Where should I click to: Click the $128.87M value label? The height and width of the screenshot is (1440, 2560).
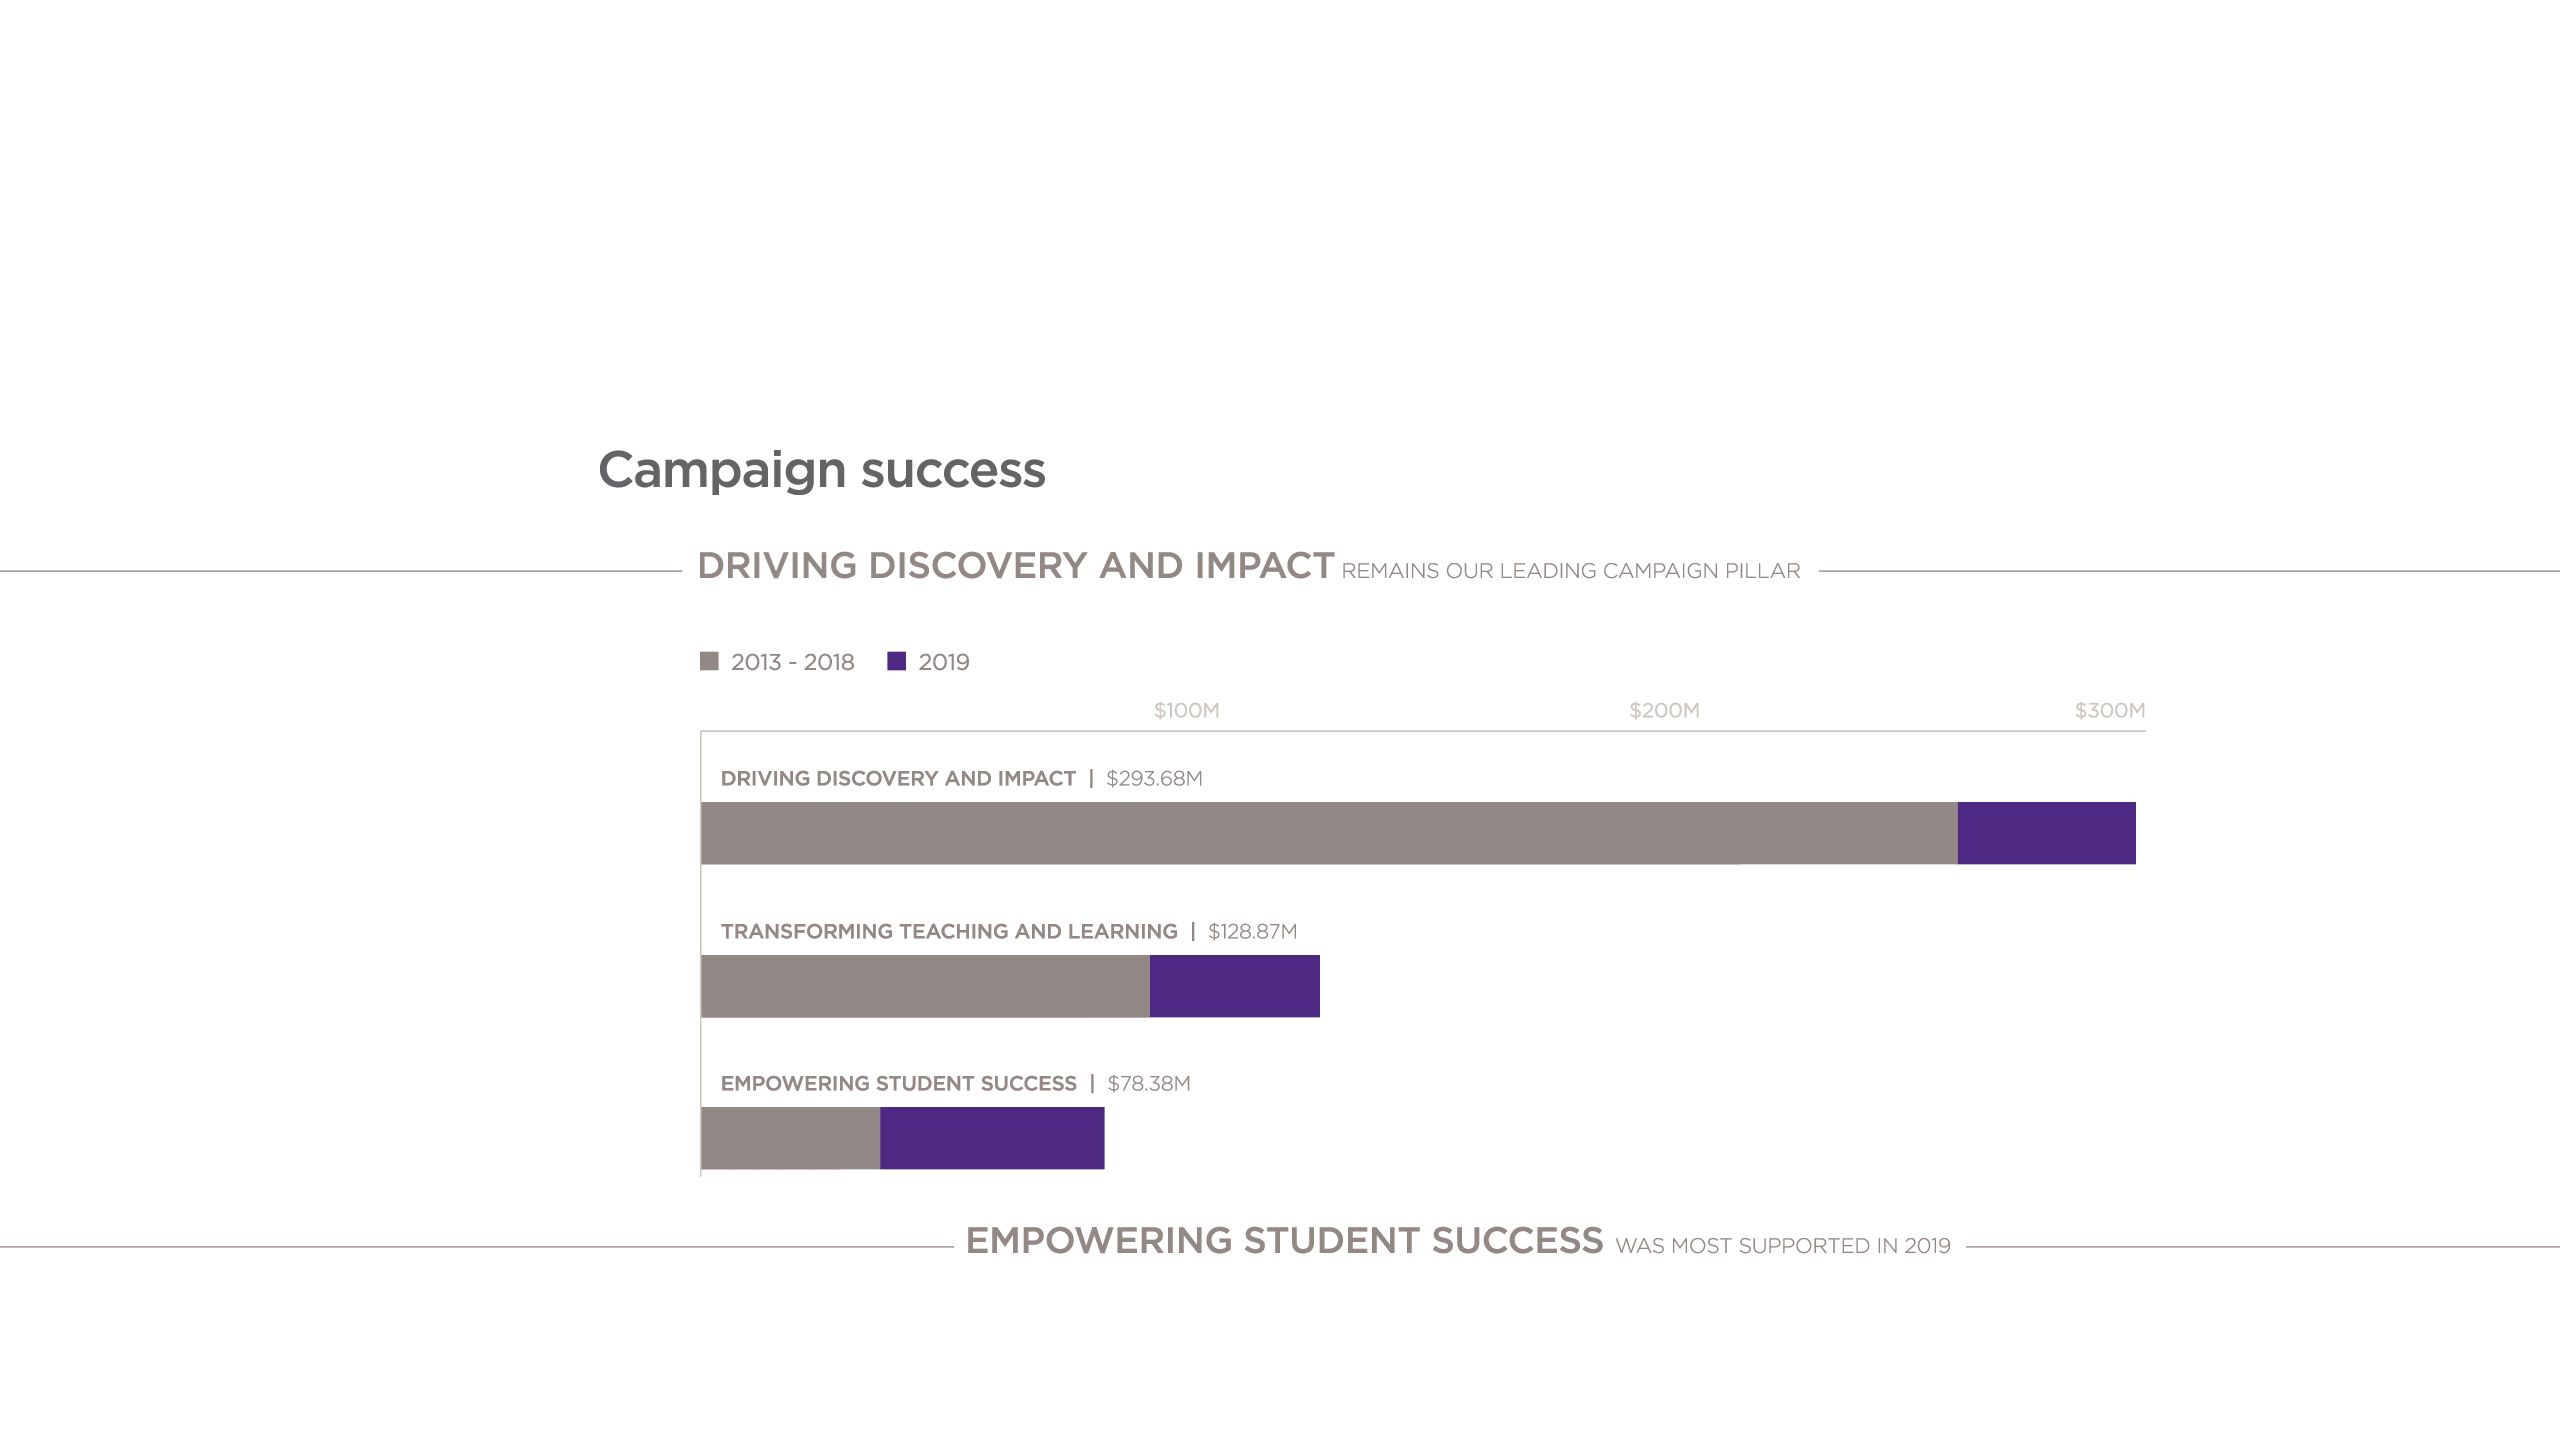[1252, 932]
